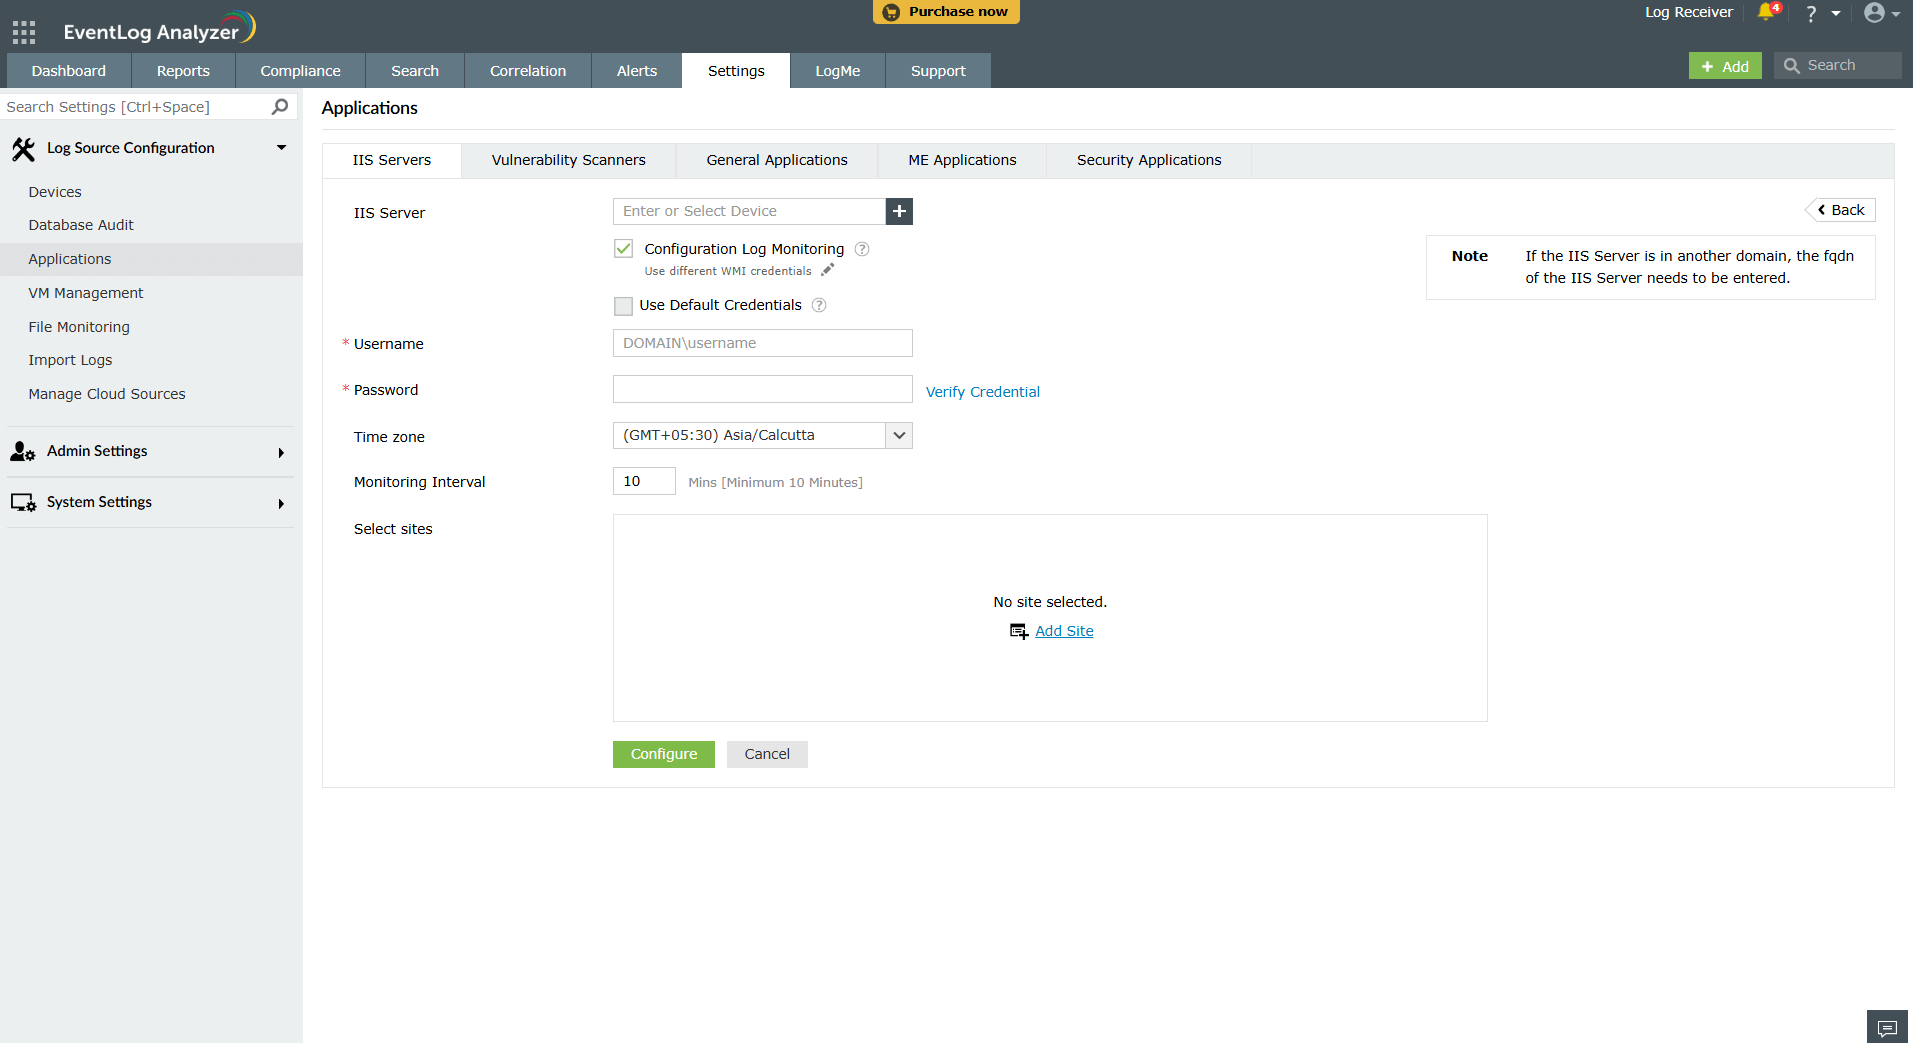Image resolution: width=1913 pixels, height=1043 pixels.
Task: Click the plus icon beside IIS Server field
Action: tap(899, 211)
